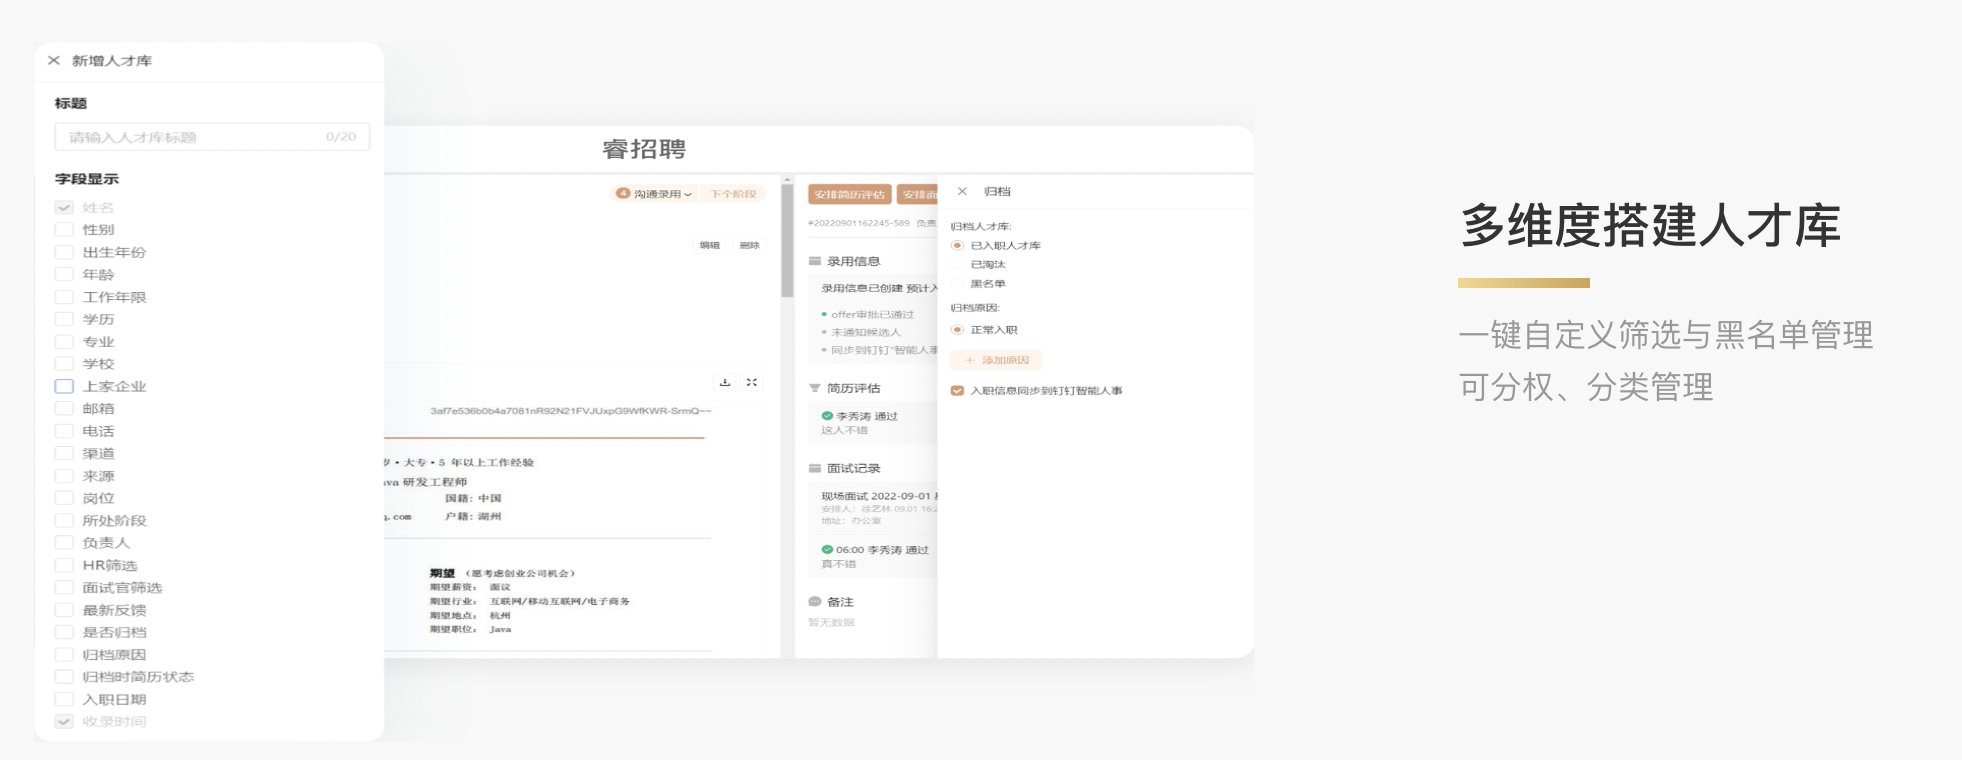Click the 添加原因 button
Viewport: 1962px width, 760px height.
tap(997, 360)
